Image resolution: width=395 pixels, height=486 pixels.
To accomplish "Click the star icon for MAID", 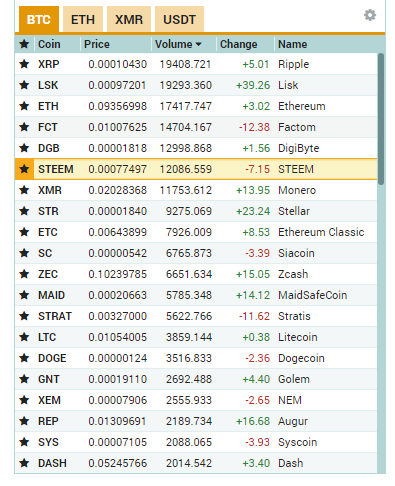I will click(x=24, y=295).
